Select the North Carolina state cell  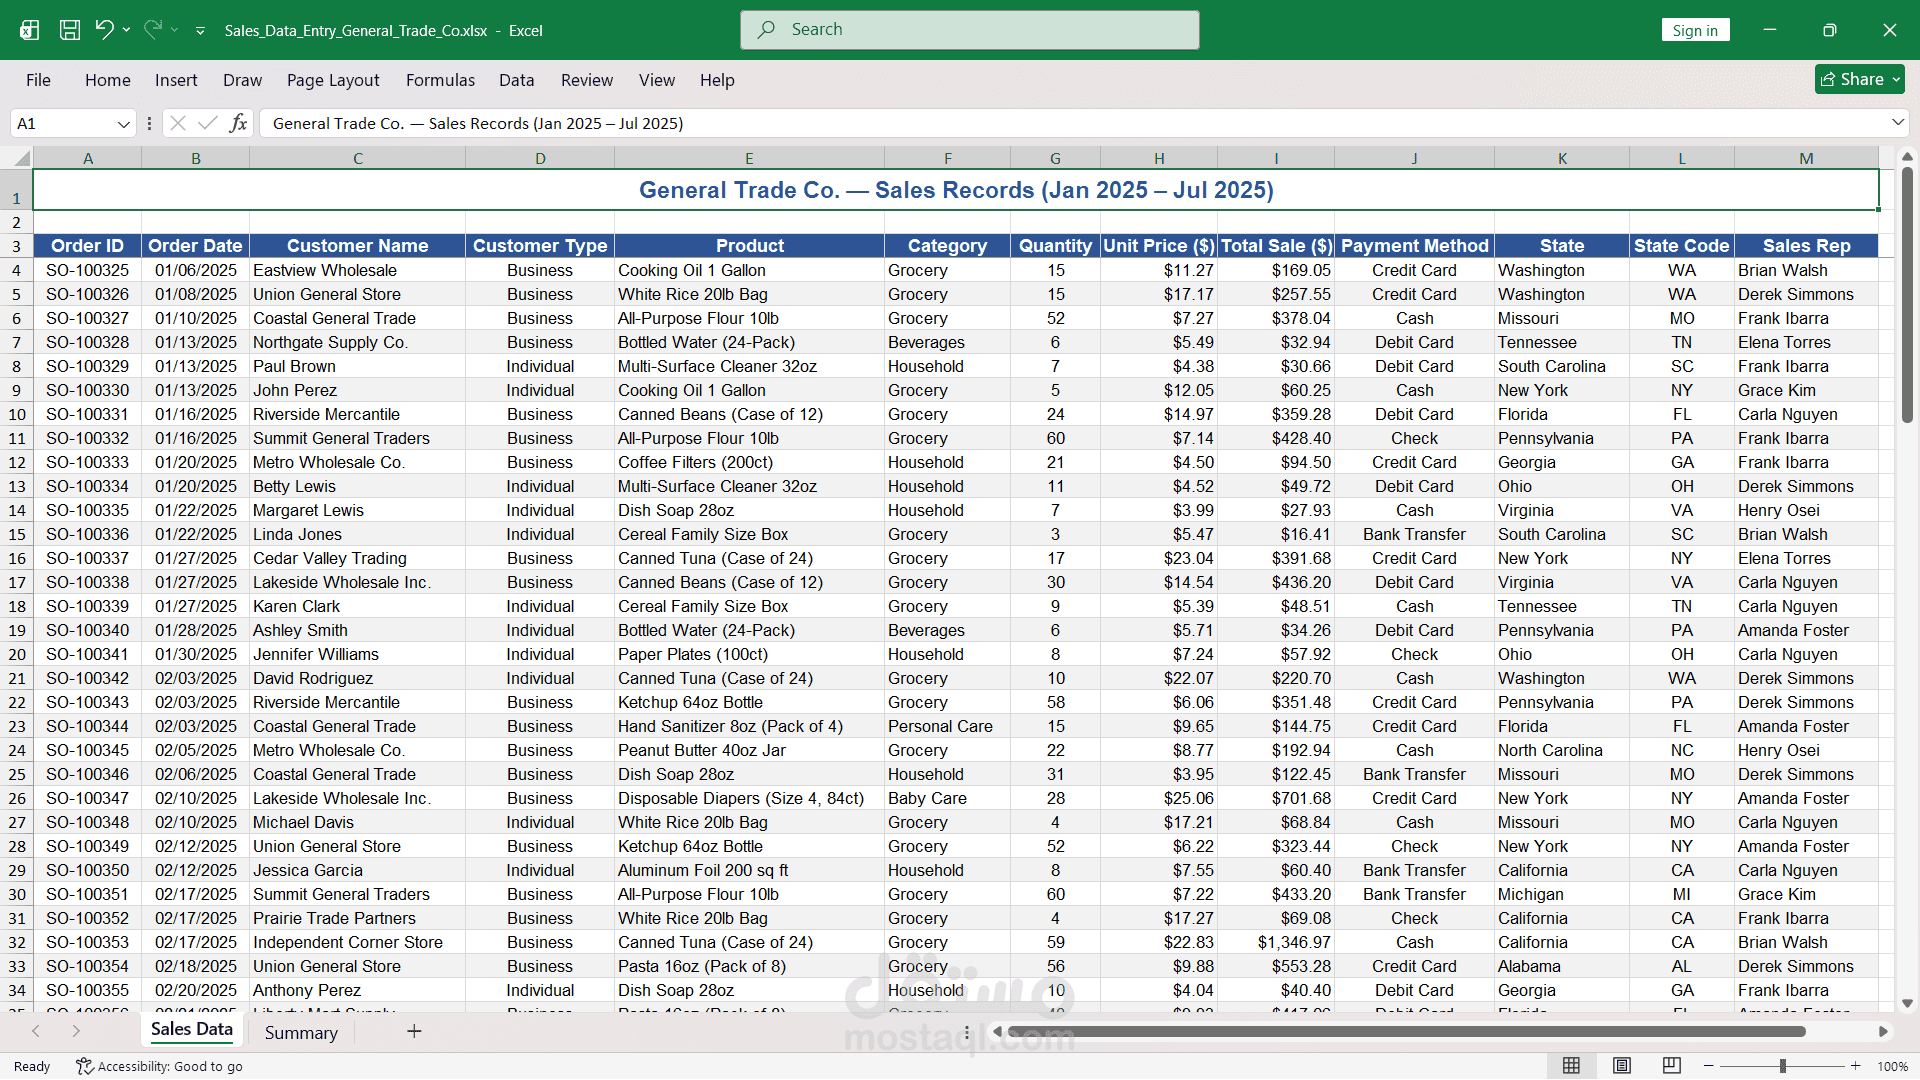tap(1562, 750)
